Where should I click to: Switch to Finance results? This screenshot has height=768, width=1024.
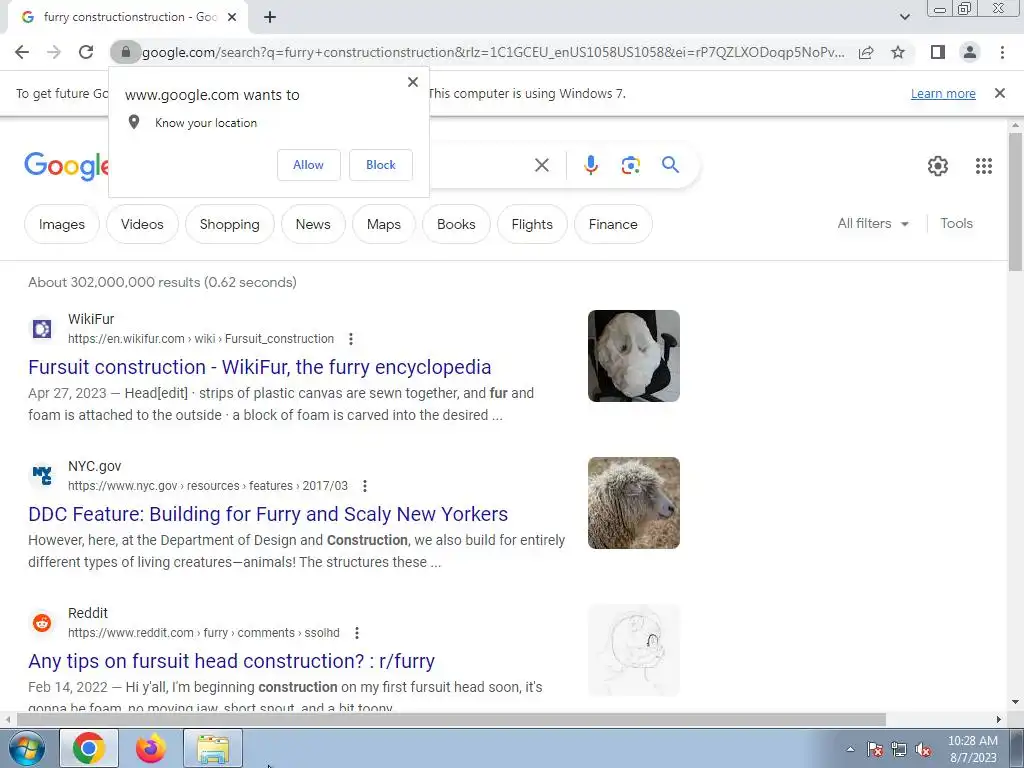tap(613, 224)
